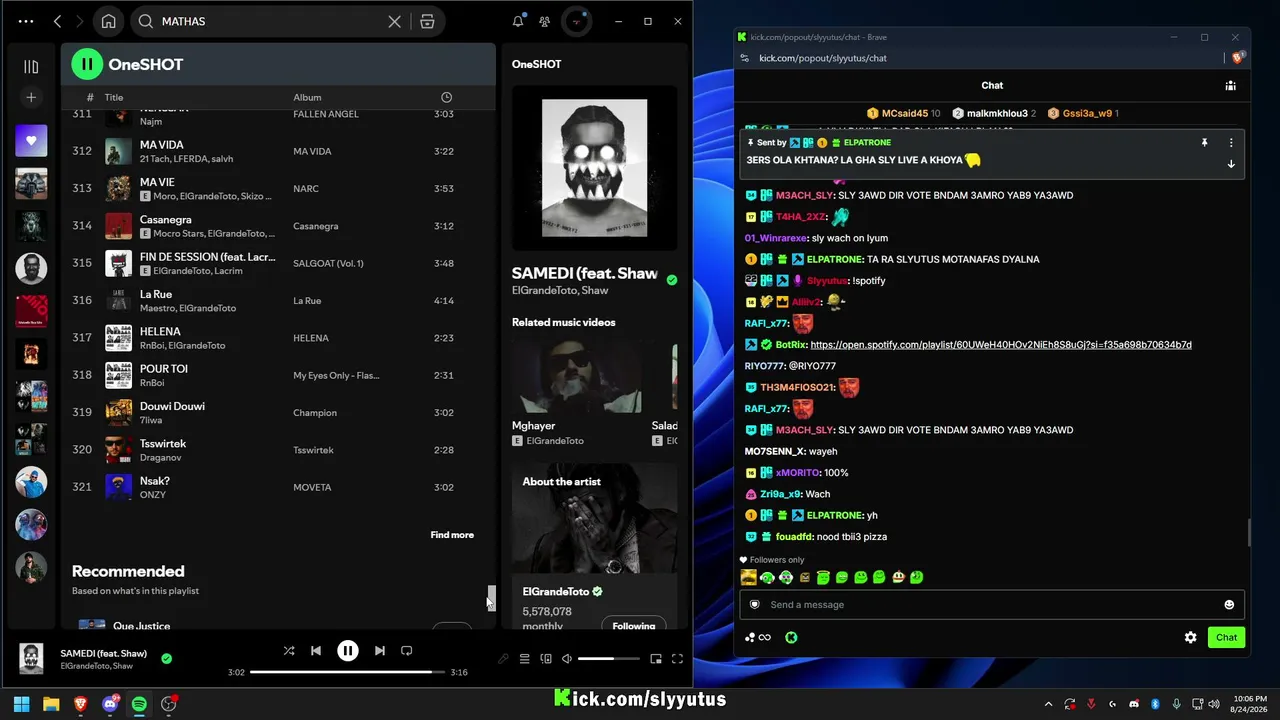
Task: Mute Spotify using speaker icon
Action: (x=567, y=659)
